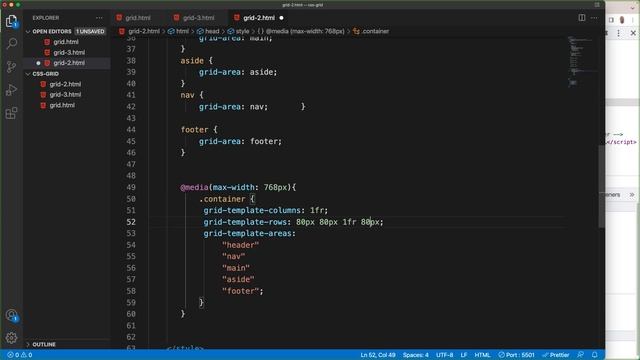Open the Accounts menu in activity bar
Viewport: 640px width, 360px height.
click(11, 315)
